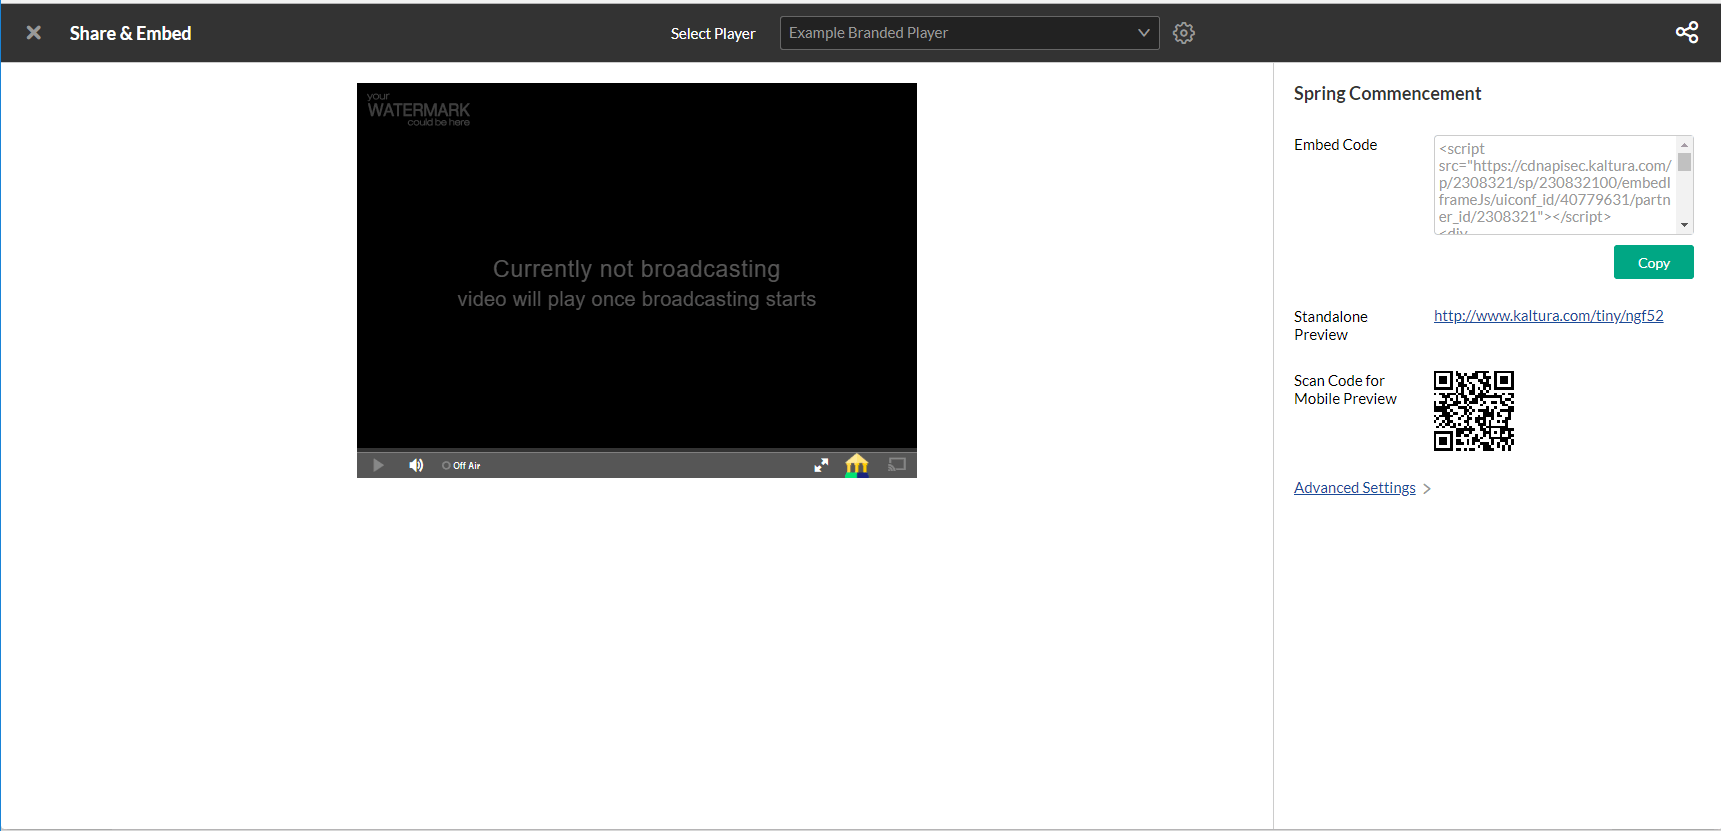1721x831 pixels.
Task: Mute the player volume
Action: (x=416, y=465)
